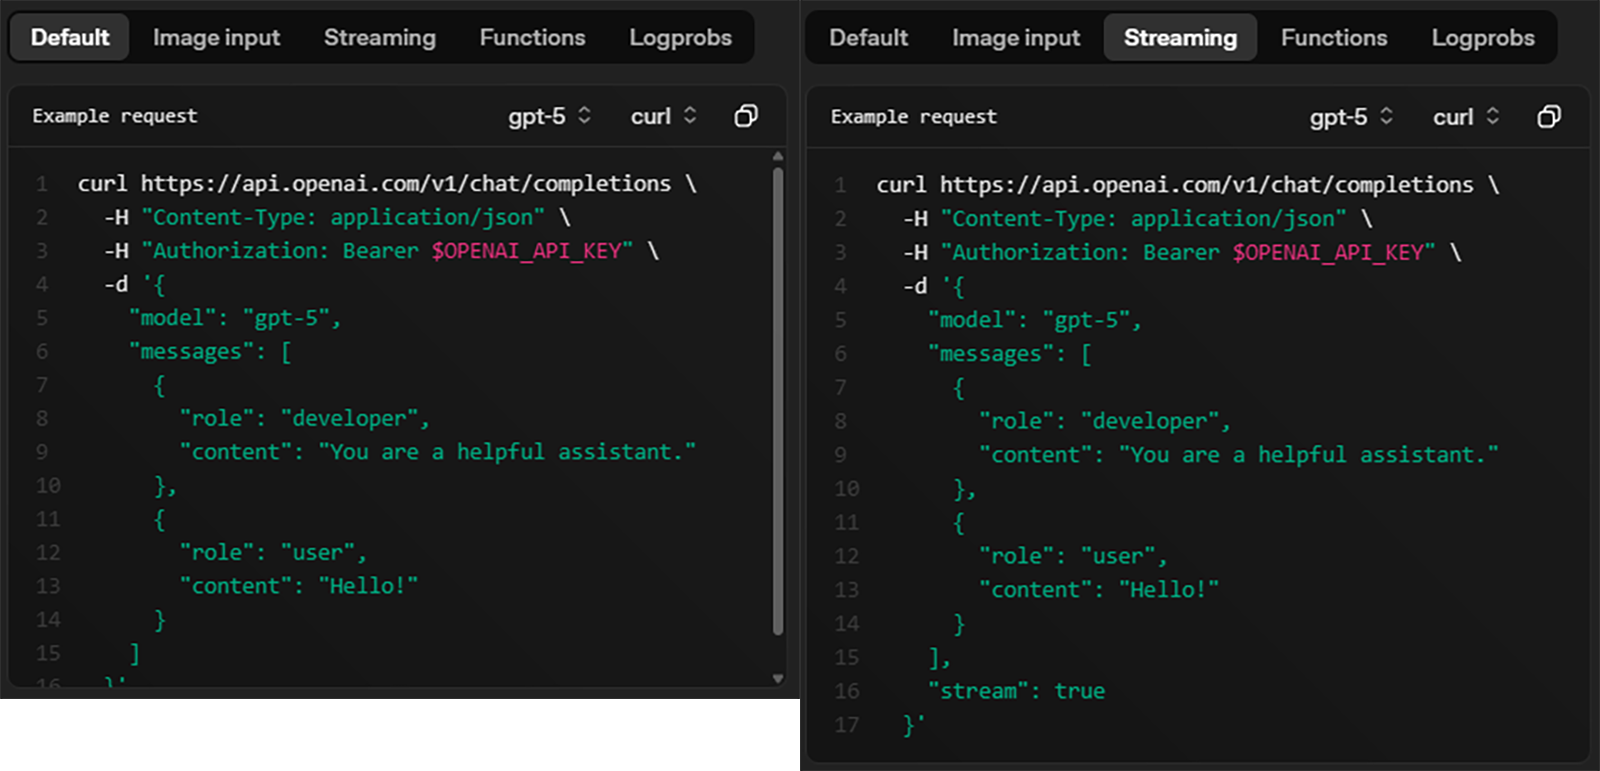
Task: Click the "role": "user" line in left panel
Action: [273, 552]
